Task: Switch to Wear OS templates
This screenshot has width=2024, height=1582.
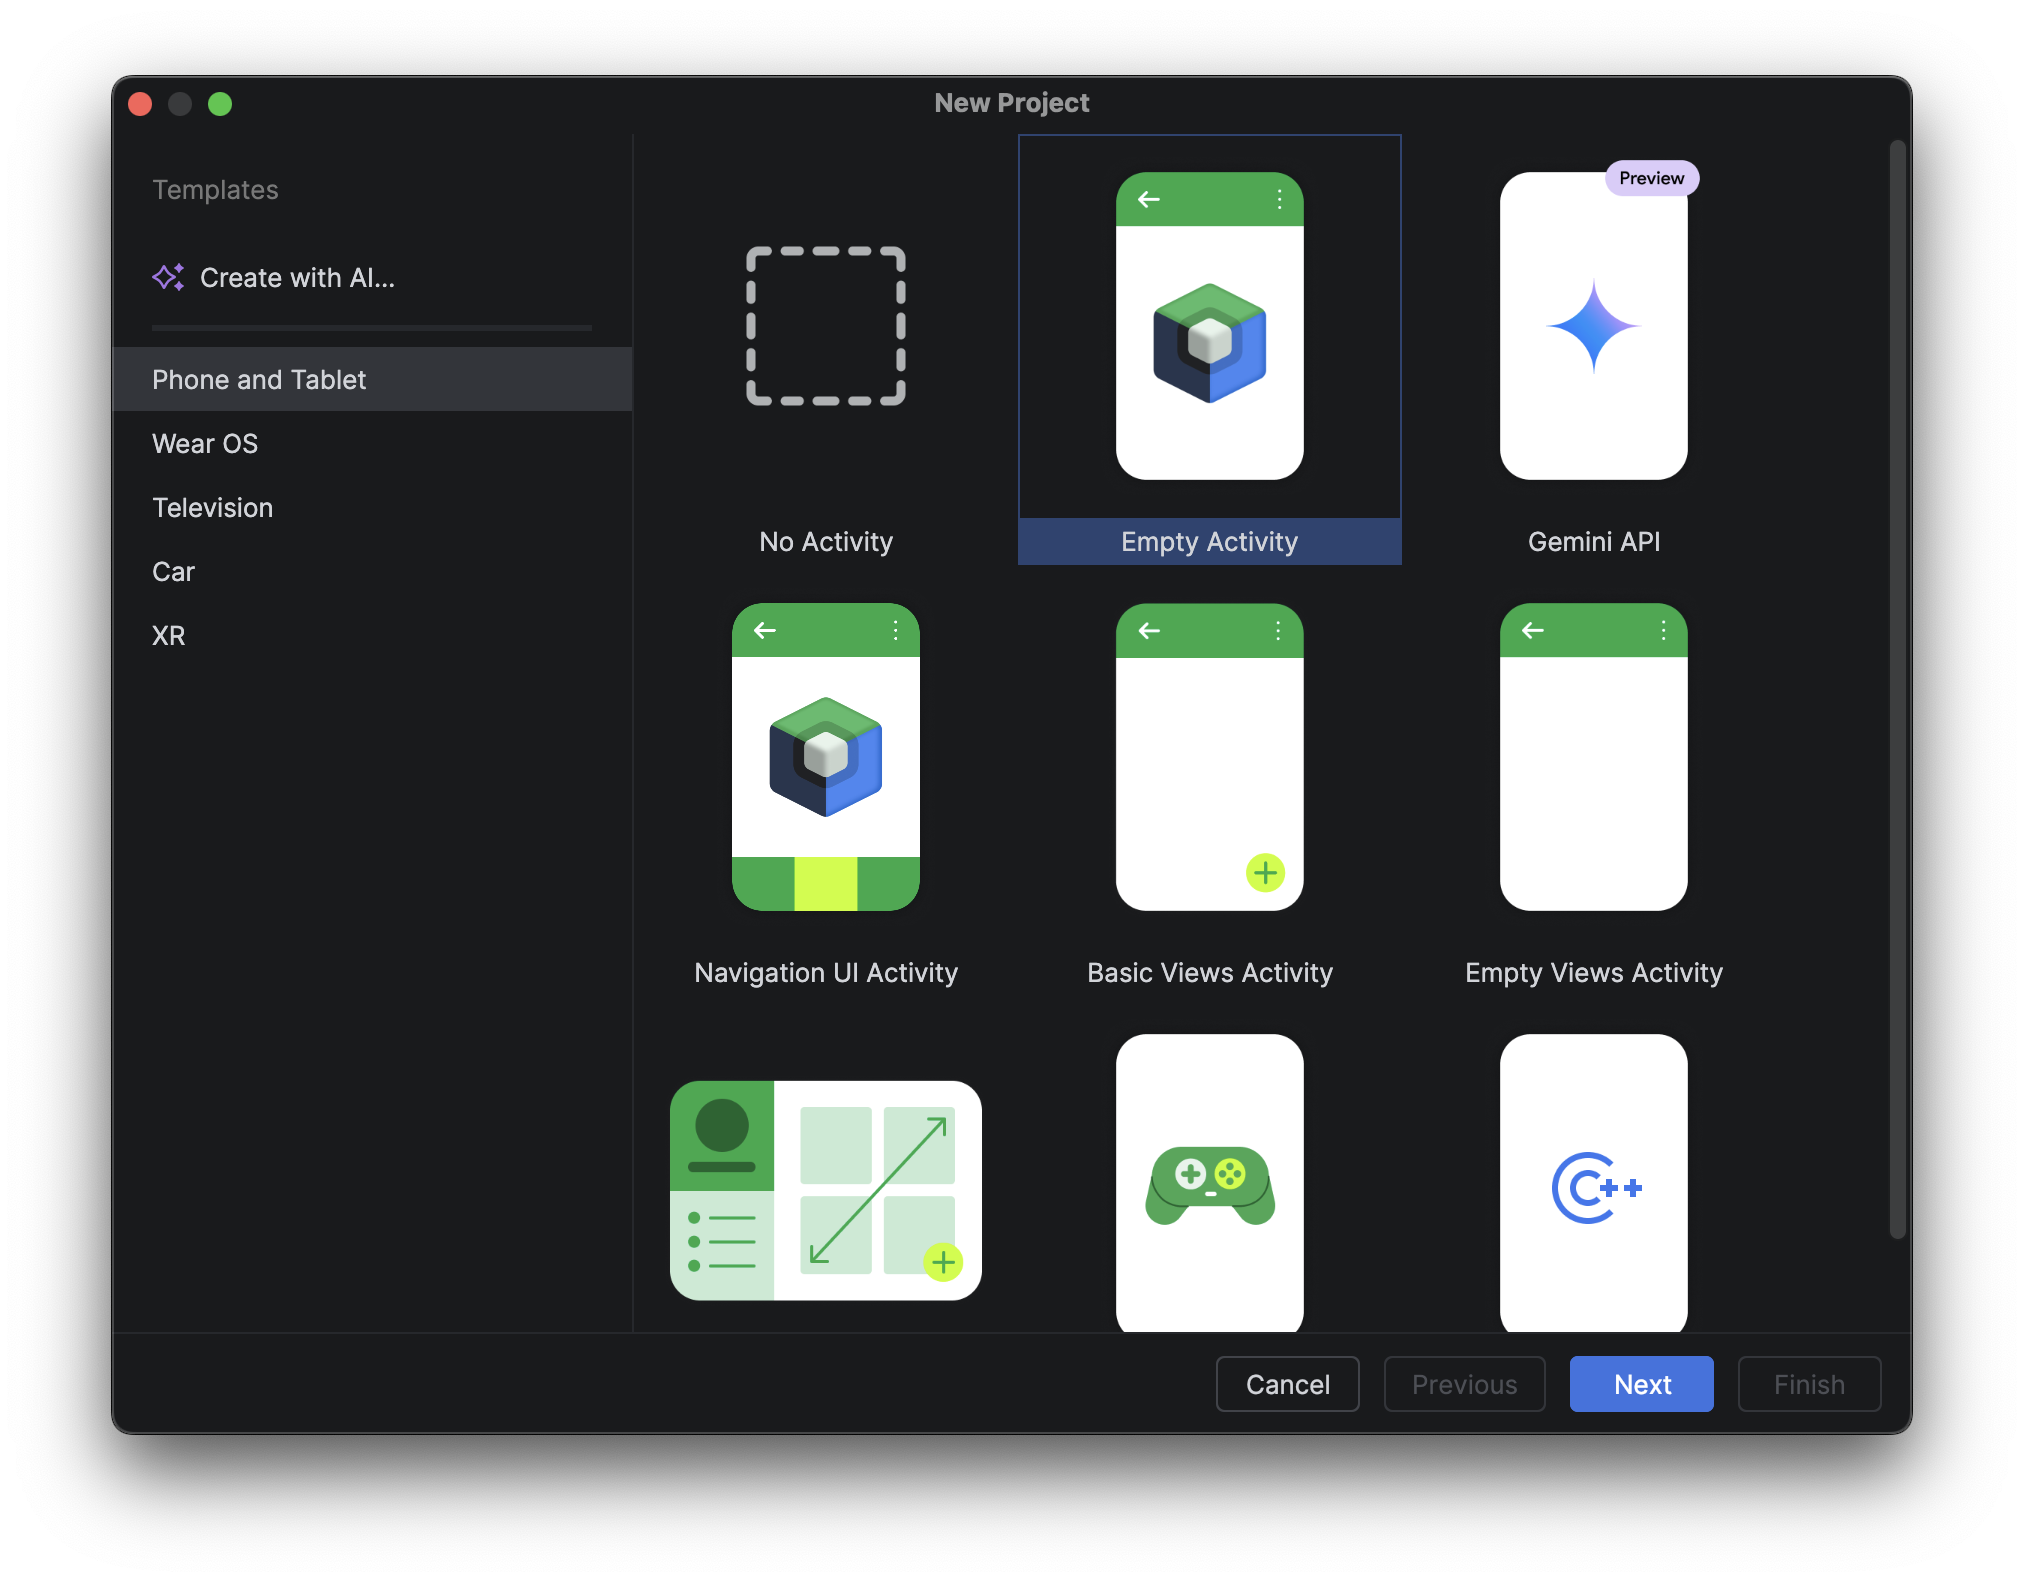Action: 372,443
